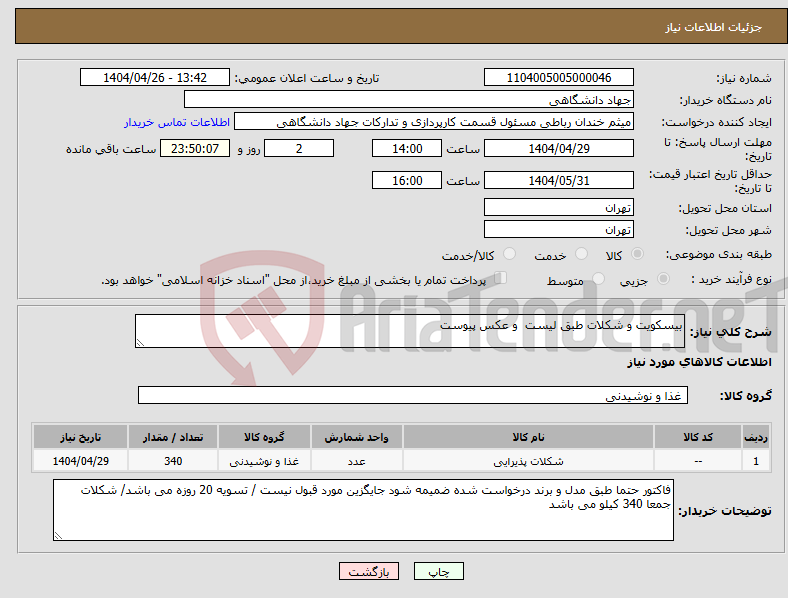This screenshot has height=598, width=788.
Task: Click the deadline time field 14:00
Action: pos(407,148)
